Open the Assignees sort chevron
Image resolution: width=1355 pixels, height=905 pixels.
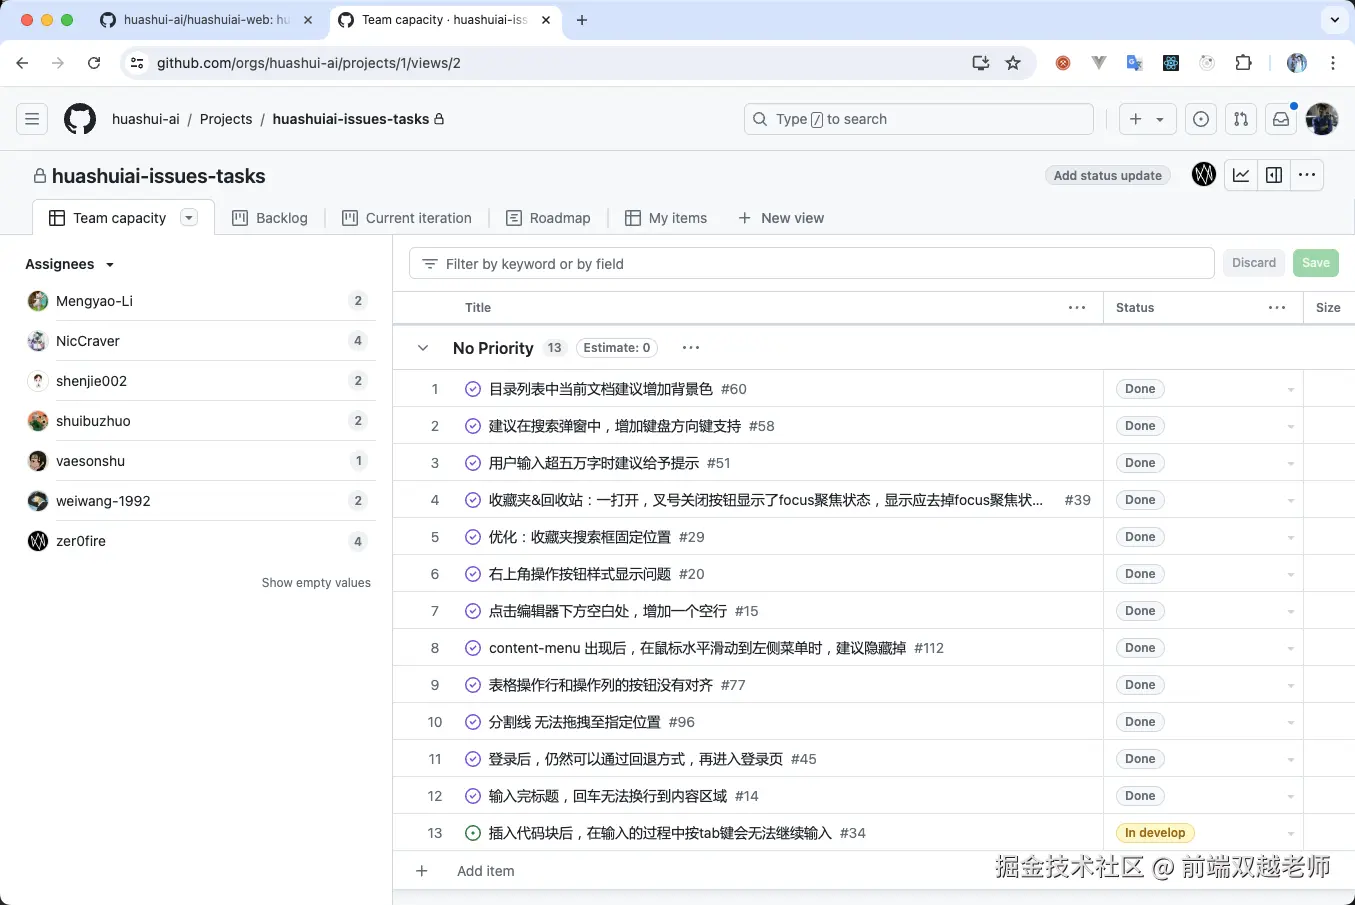coord(110,264)
